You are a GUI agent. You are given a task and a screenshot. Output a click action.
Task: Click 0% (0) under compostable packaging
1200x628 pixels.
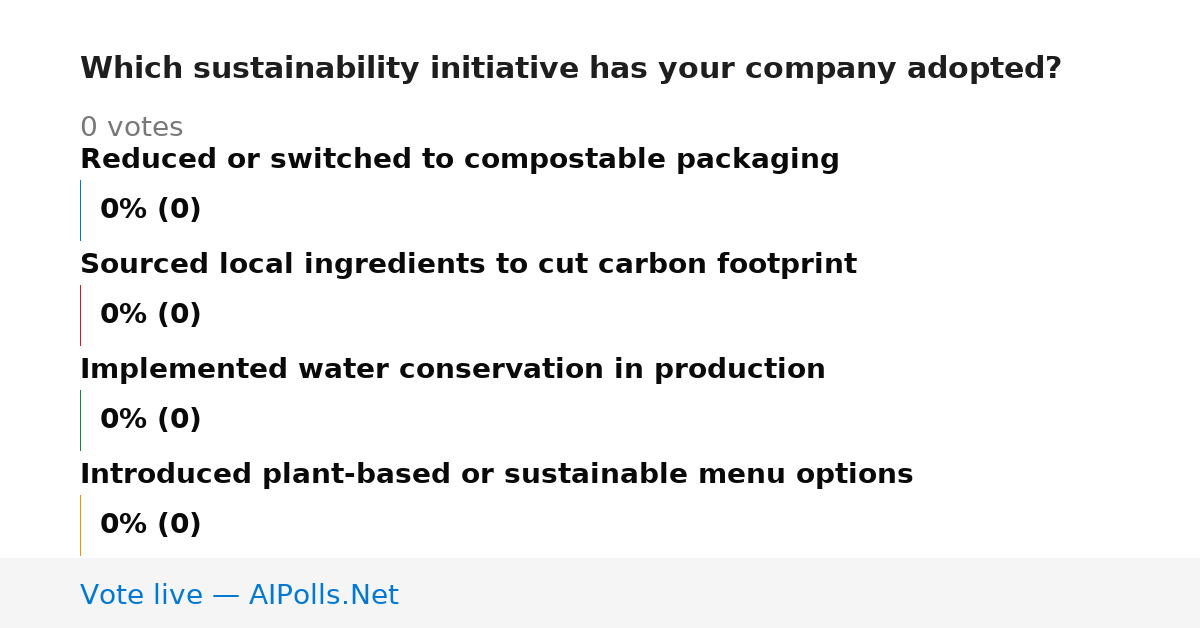pos(151,210)
